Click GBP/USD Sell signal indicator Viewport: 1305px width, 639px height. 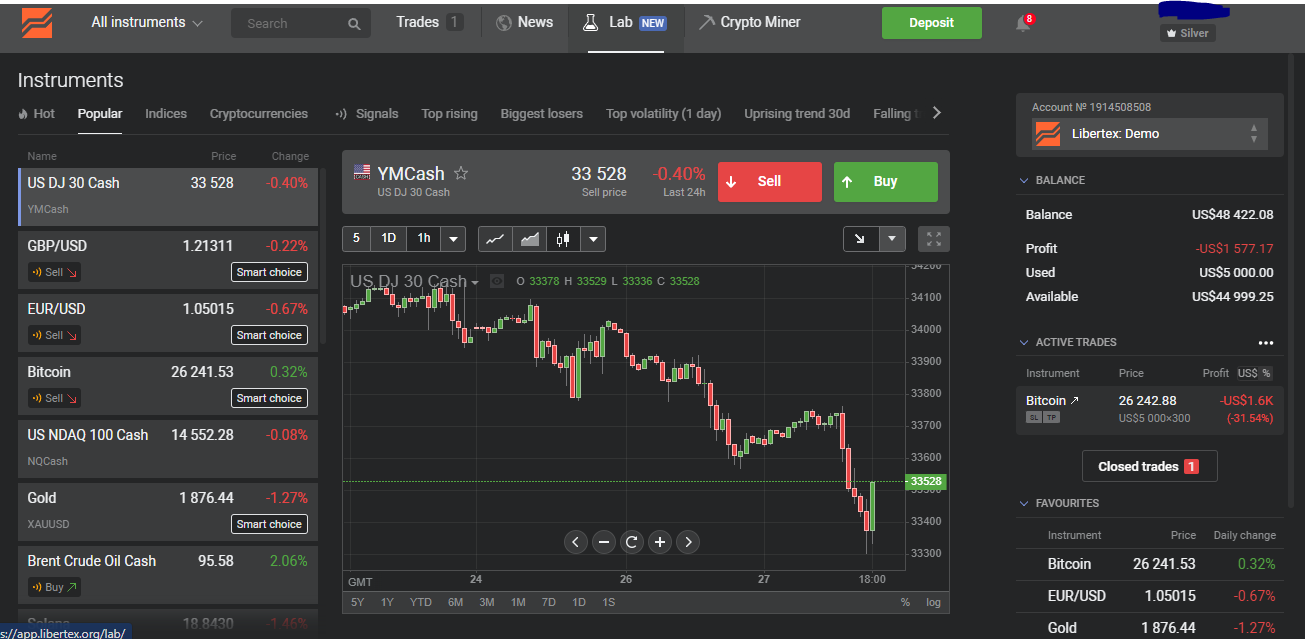[x=54, y=272]
